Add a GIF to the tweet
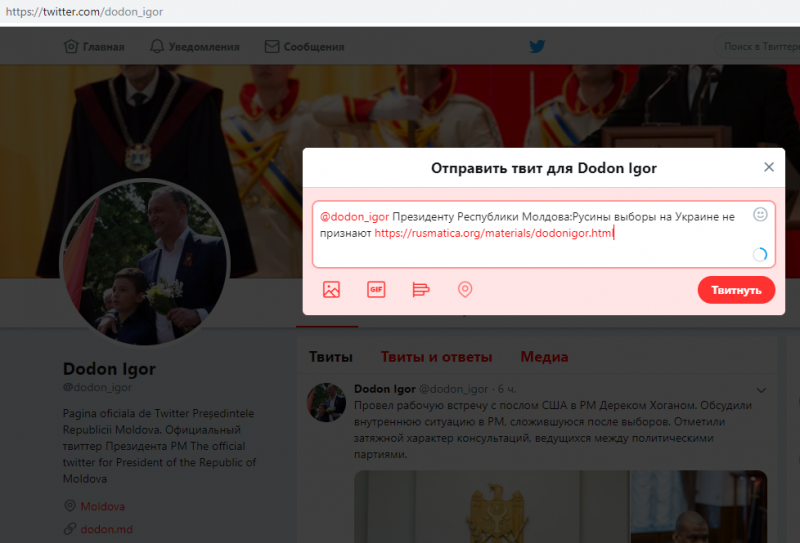The width and height of the screenshot is (800, 543). 376,289
